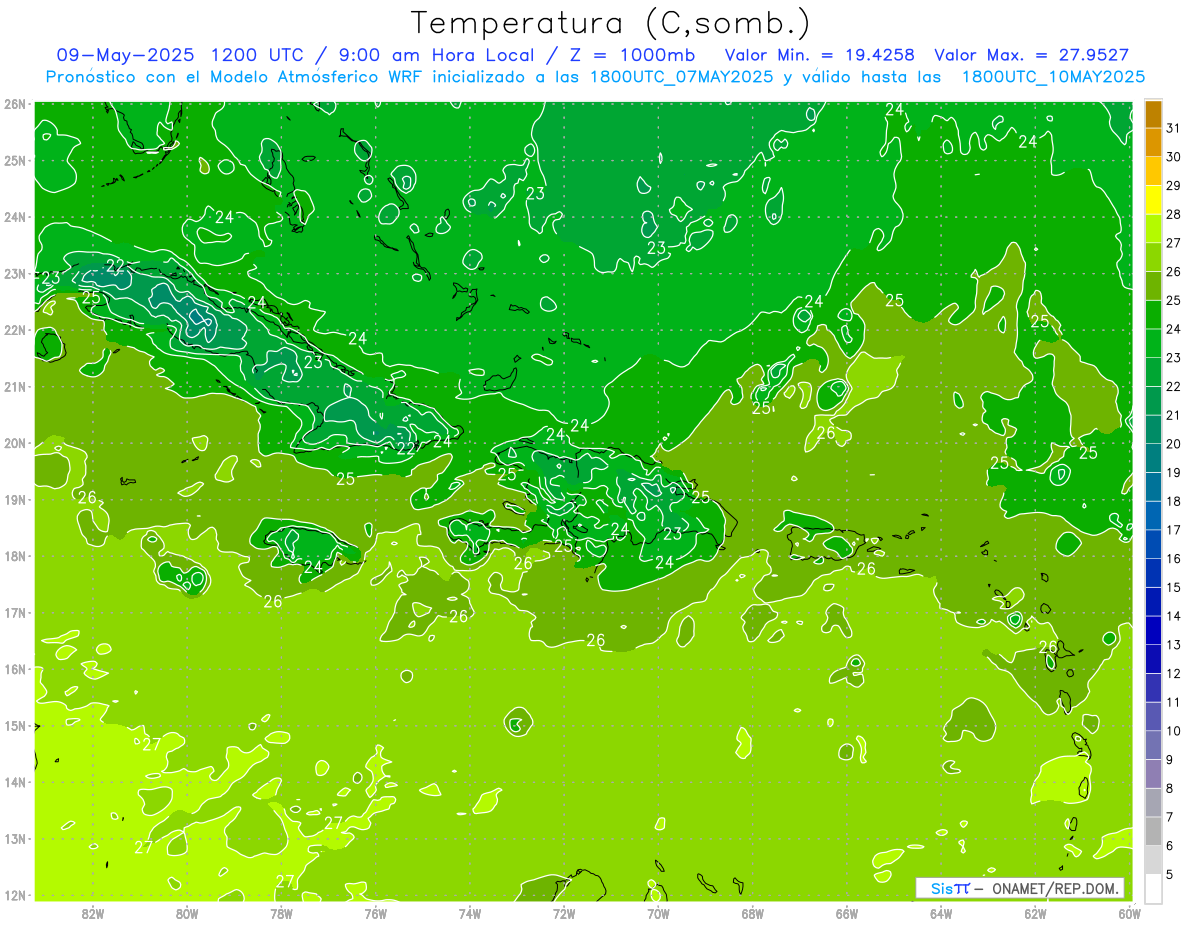This screenshot has width=1200, height=927.
Task: Click the '20' label on the color scale
Action: (1173, 443)
